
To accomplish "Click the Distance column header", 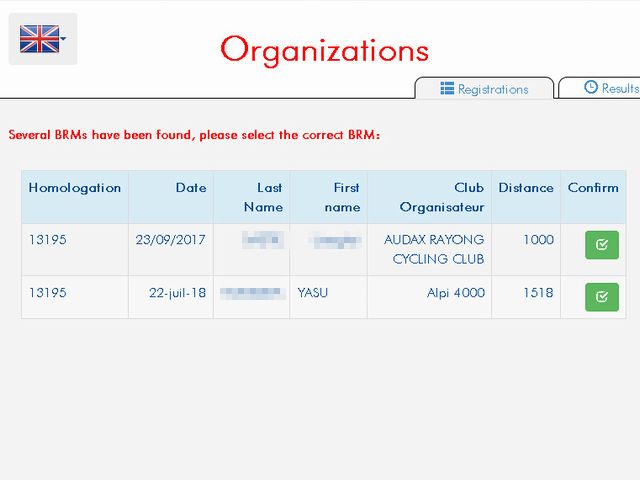I will (x=525, y=188).
